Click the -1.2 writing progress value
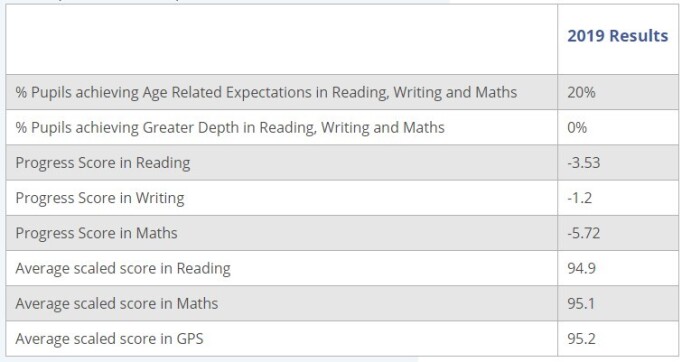Image resolution: width=682 pixels, height=362 pixels. 579,198
